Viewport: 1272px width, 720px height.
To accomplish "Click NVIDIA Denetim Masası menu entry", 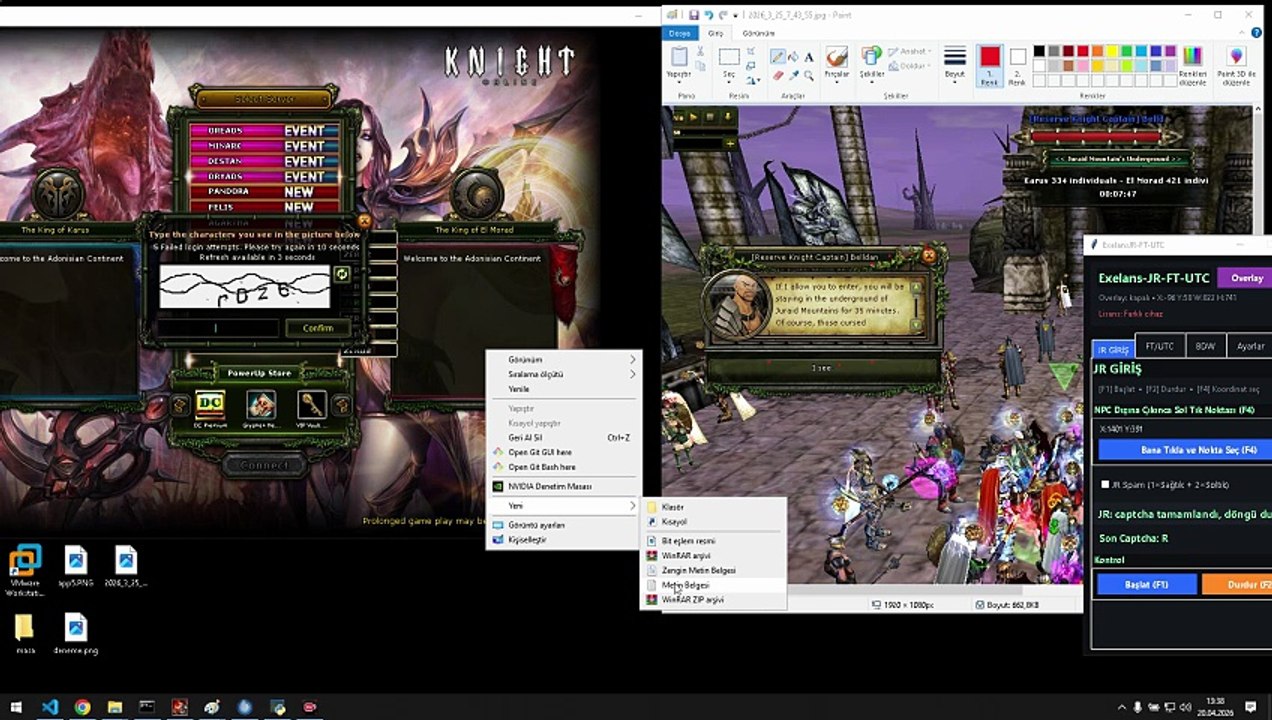I will 563,486.
